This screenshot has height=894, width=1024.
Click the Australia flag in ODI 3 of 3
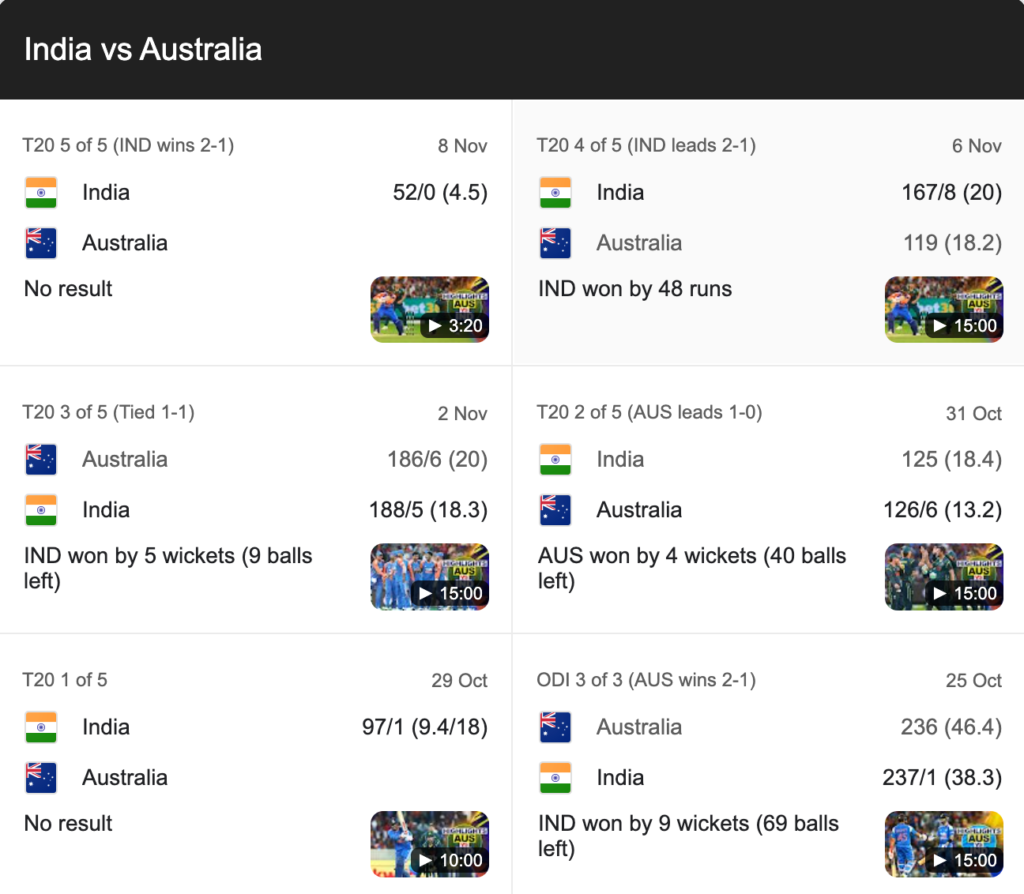pos(555,727)
